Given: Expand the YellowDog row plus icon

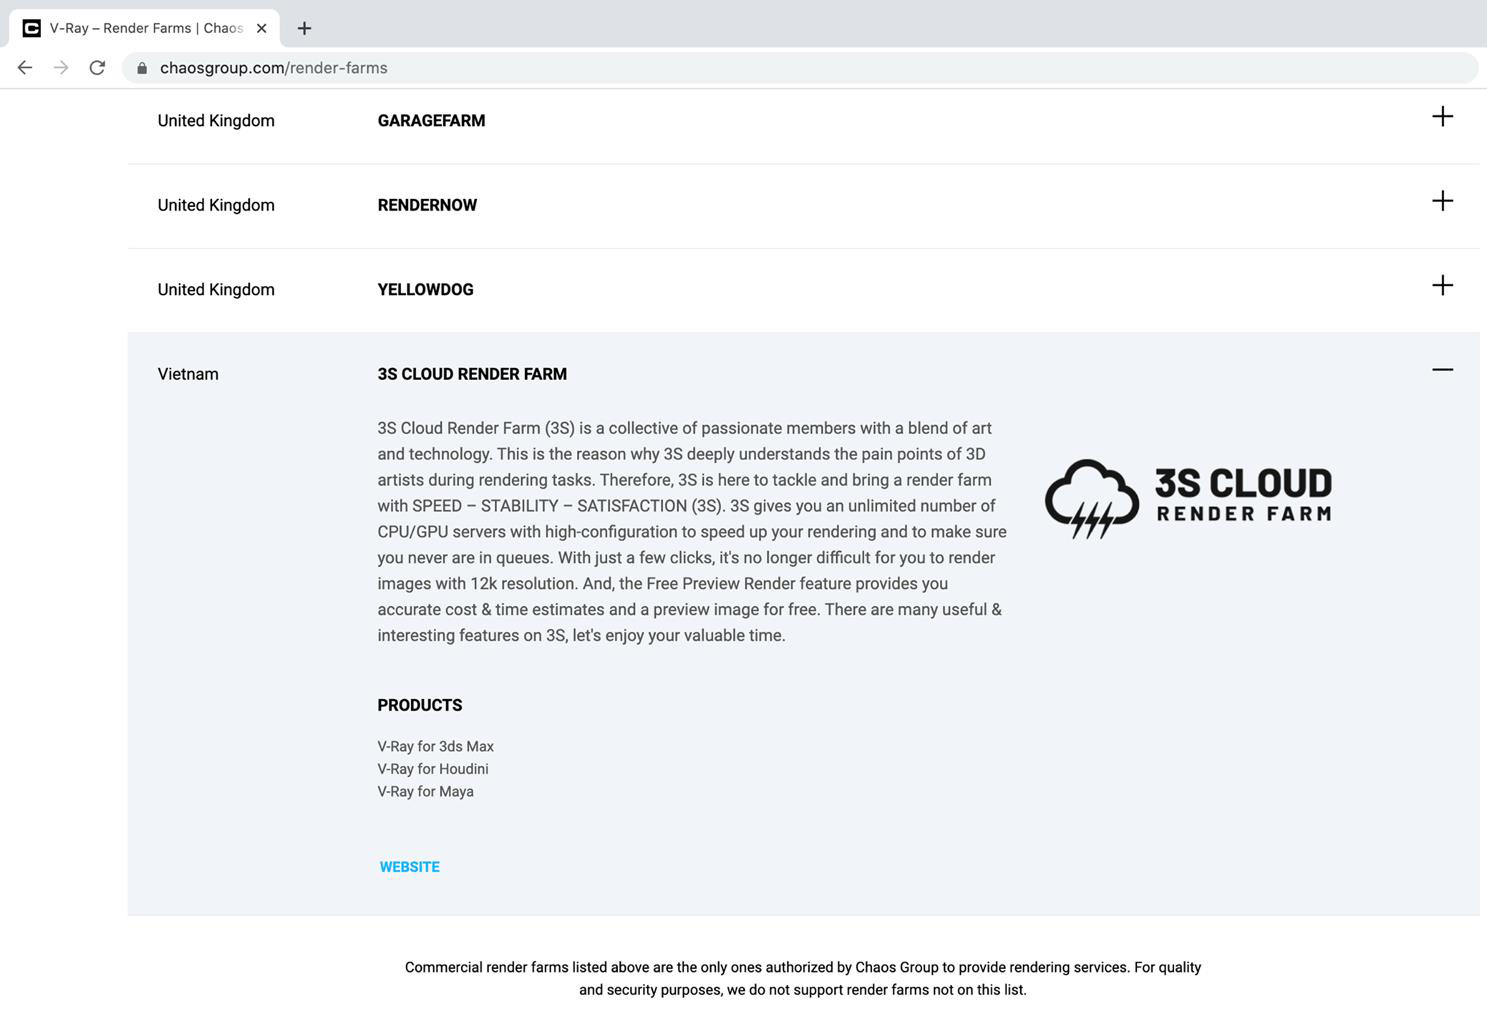Looking at the screenshot, I should point(1442,285).
